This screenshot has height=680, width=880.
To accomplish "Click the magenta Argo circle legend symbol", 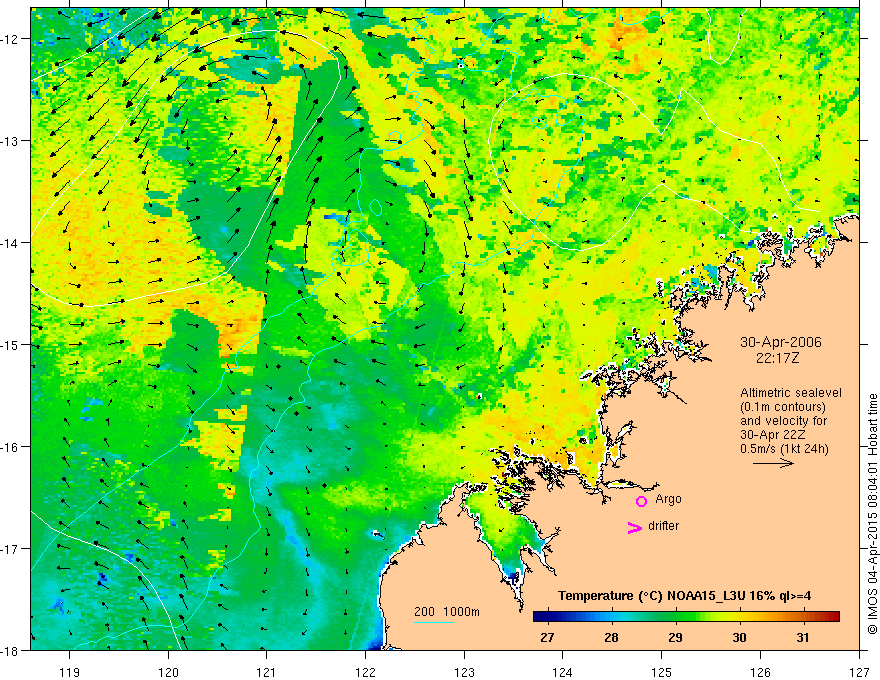I will pos(641,501).
